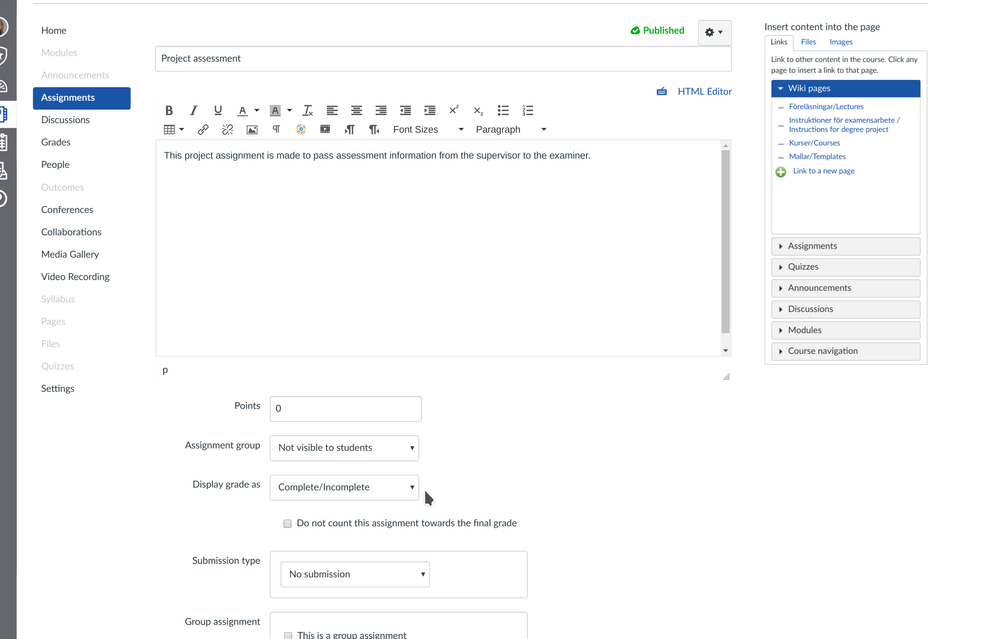
Task: Insert link to Instructions for degree project
Action: (844, 125)
